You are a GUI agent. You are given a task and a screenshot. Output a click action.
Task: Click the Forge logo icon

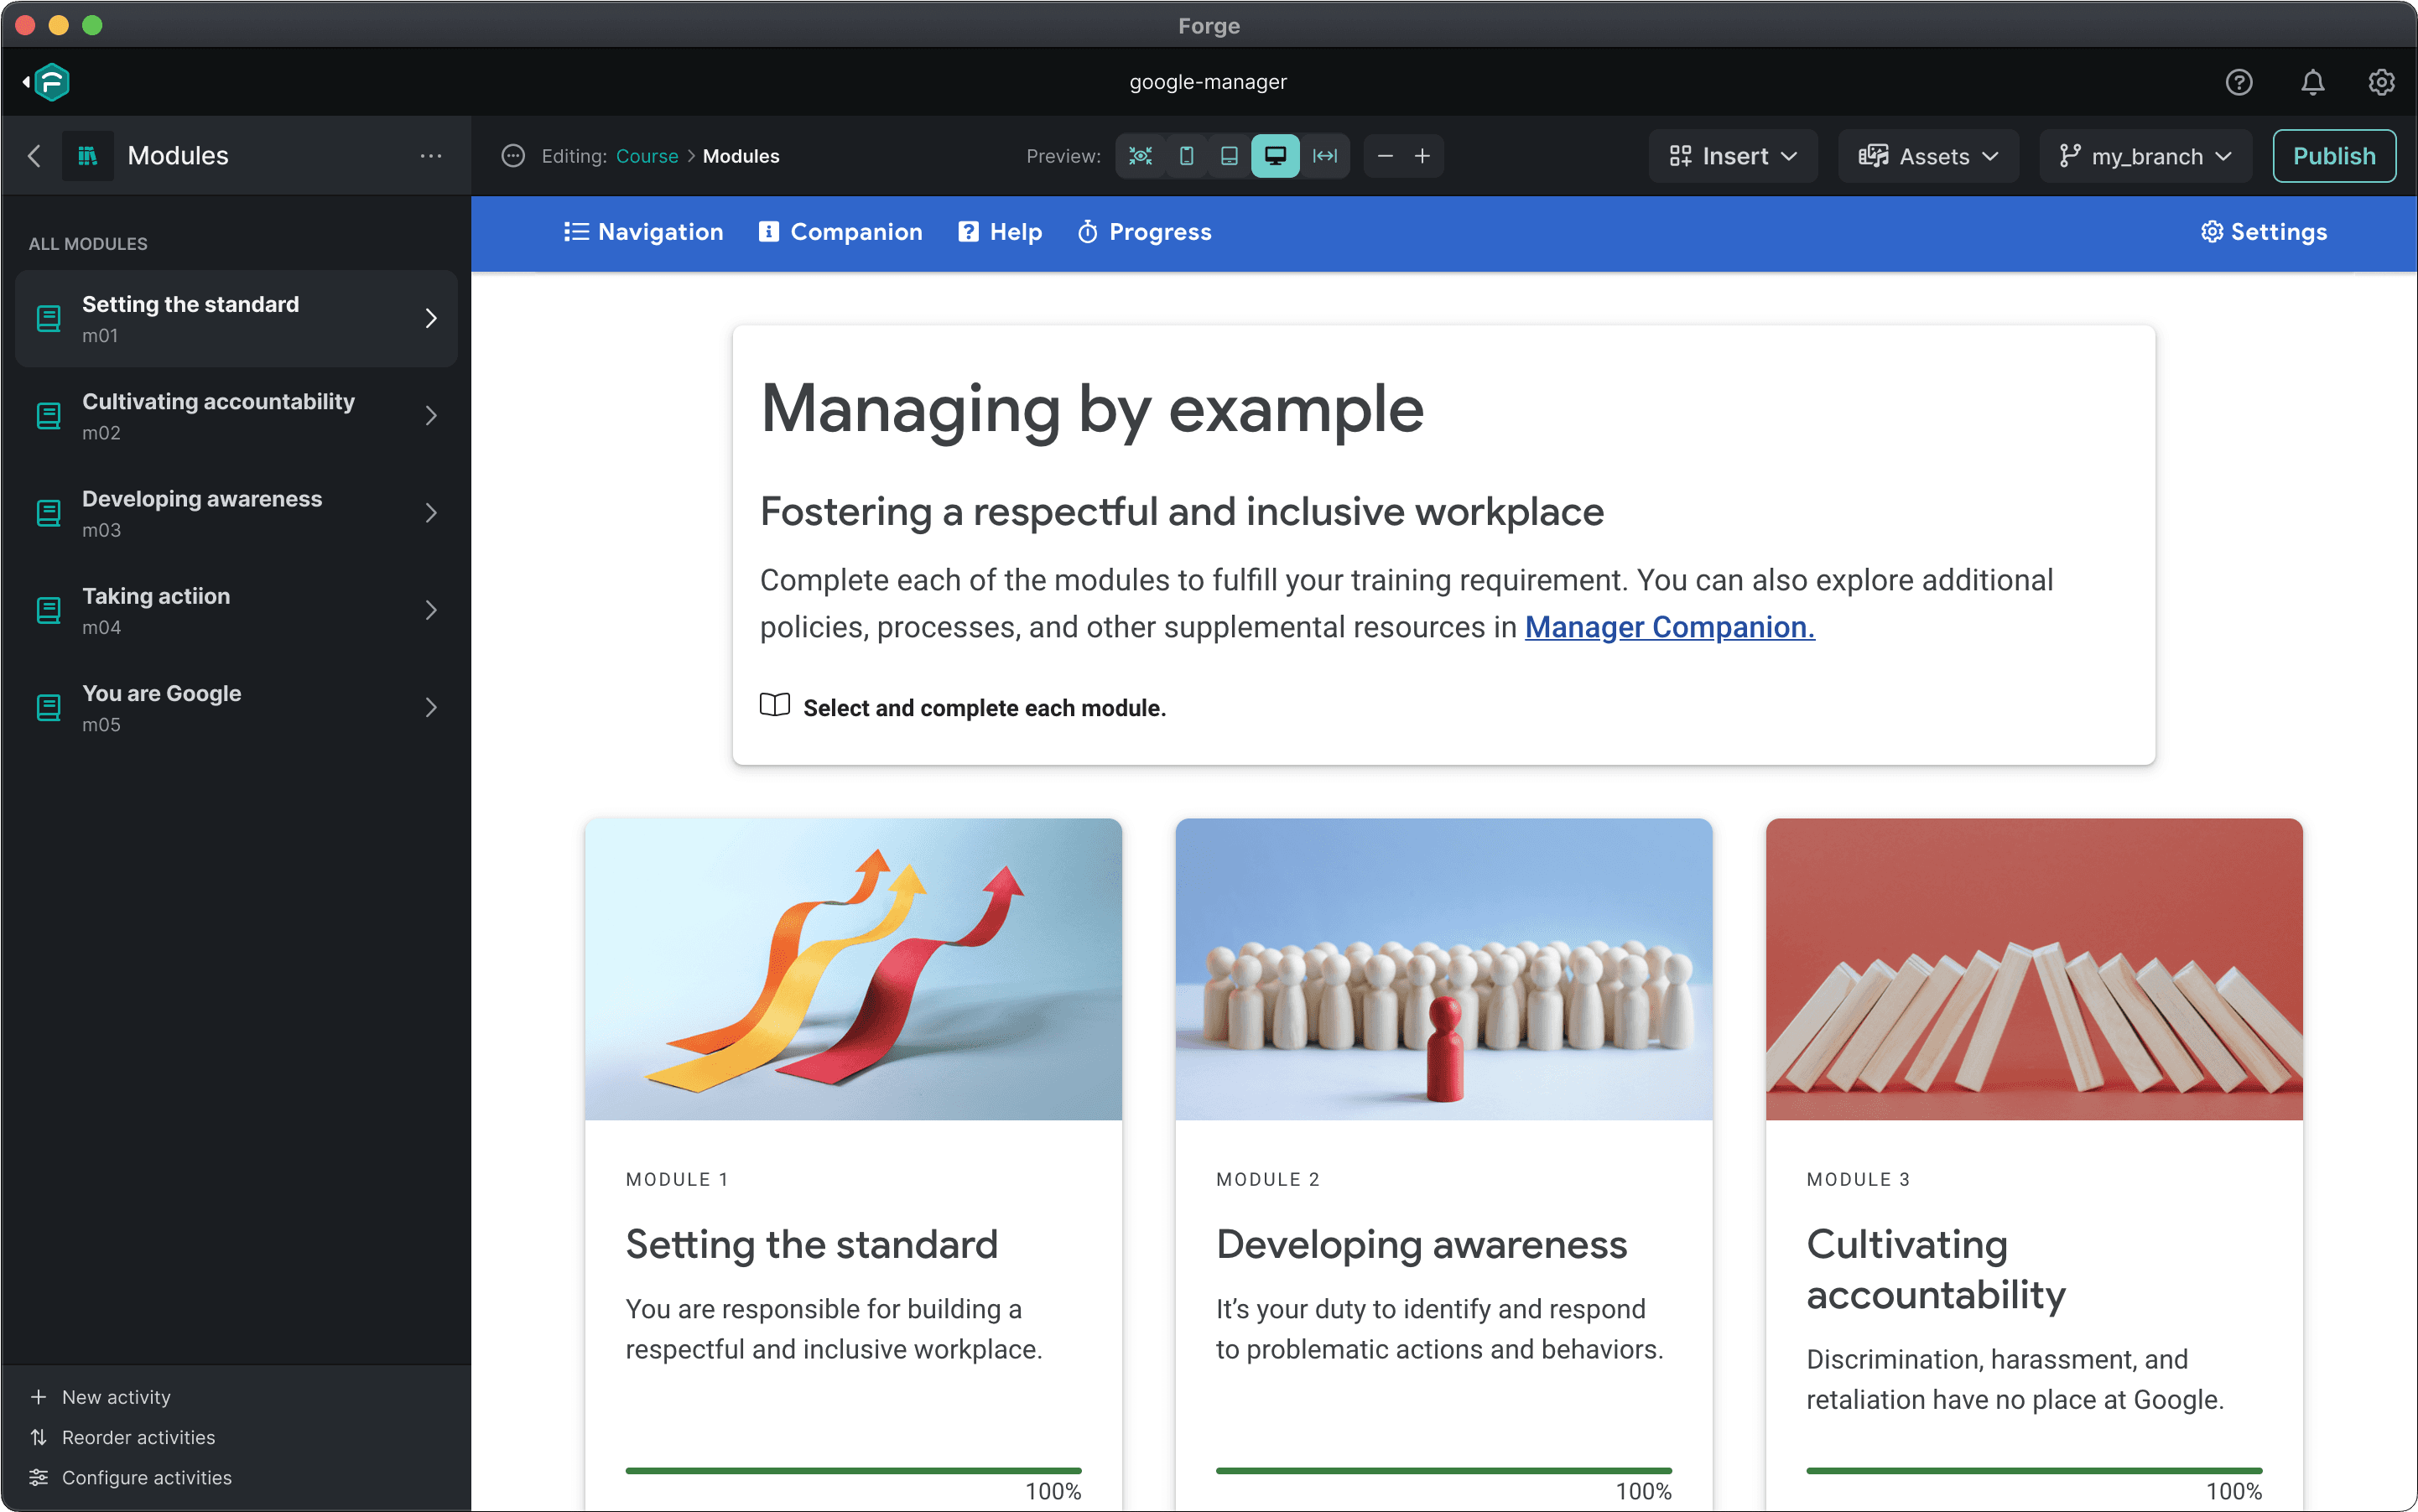[51, 82]
